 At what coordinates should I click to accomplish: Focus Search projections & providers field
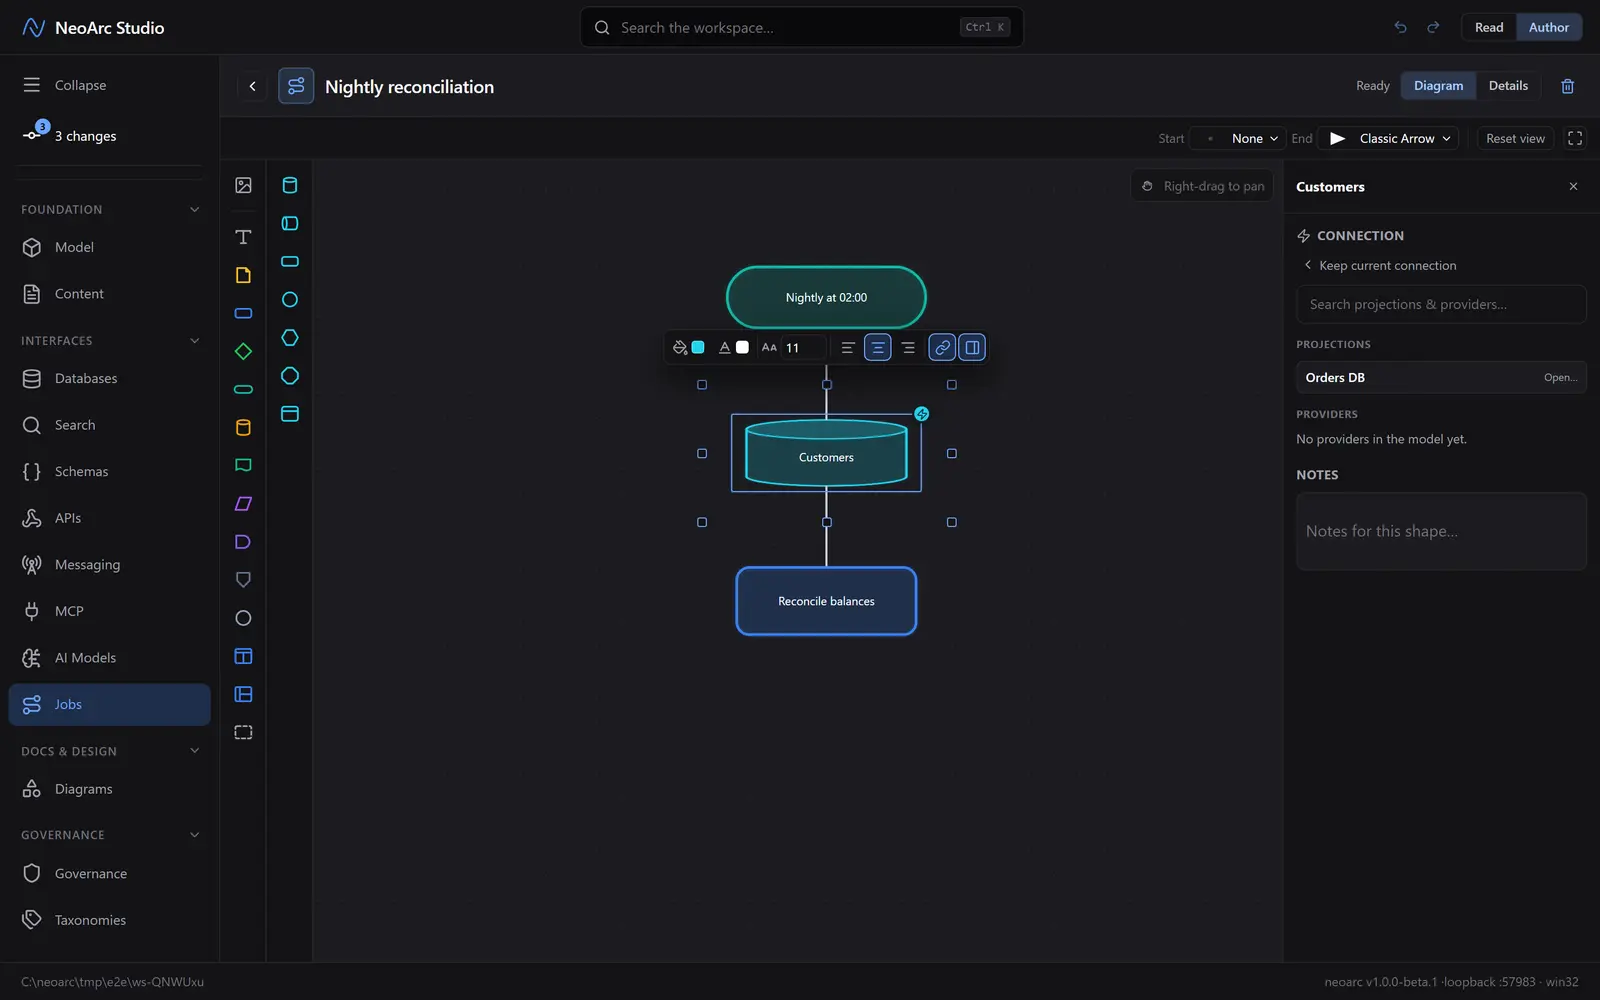[x=1441, y=304]
